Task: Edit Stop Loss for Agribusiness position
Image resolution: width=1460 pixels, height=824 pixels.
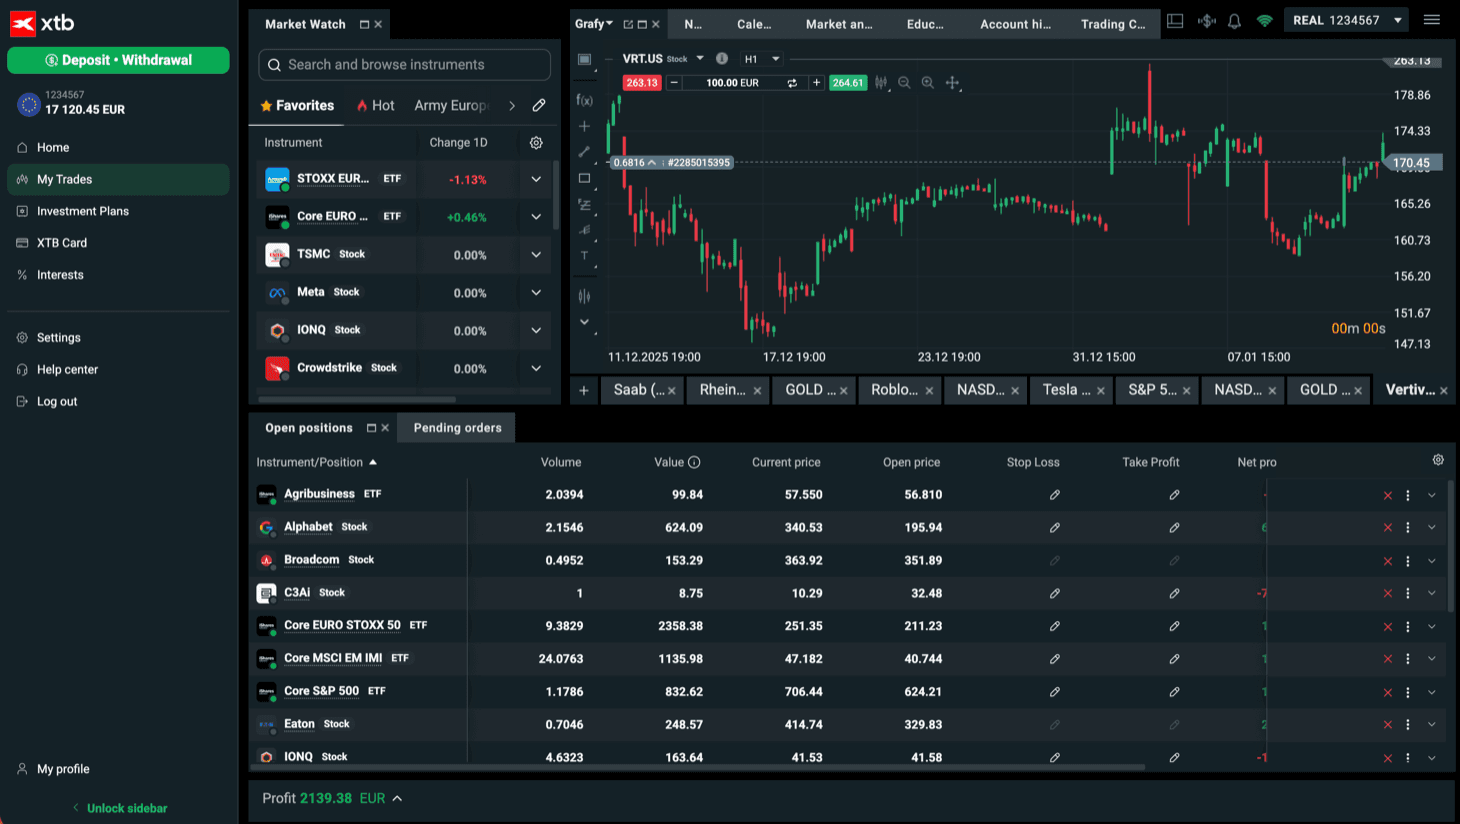Action: pyautogui.click(x=1055, y=495)
